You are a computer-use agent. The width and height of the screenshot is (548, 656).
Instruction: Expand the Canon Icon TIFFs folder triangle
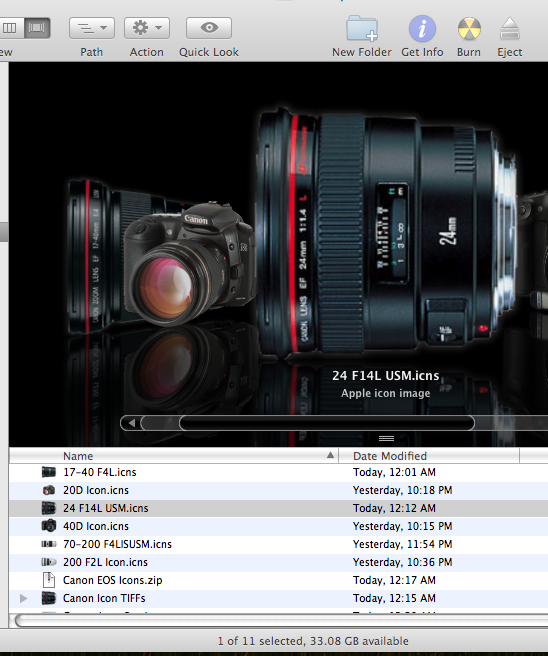tap(23, 598)
